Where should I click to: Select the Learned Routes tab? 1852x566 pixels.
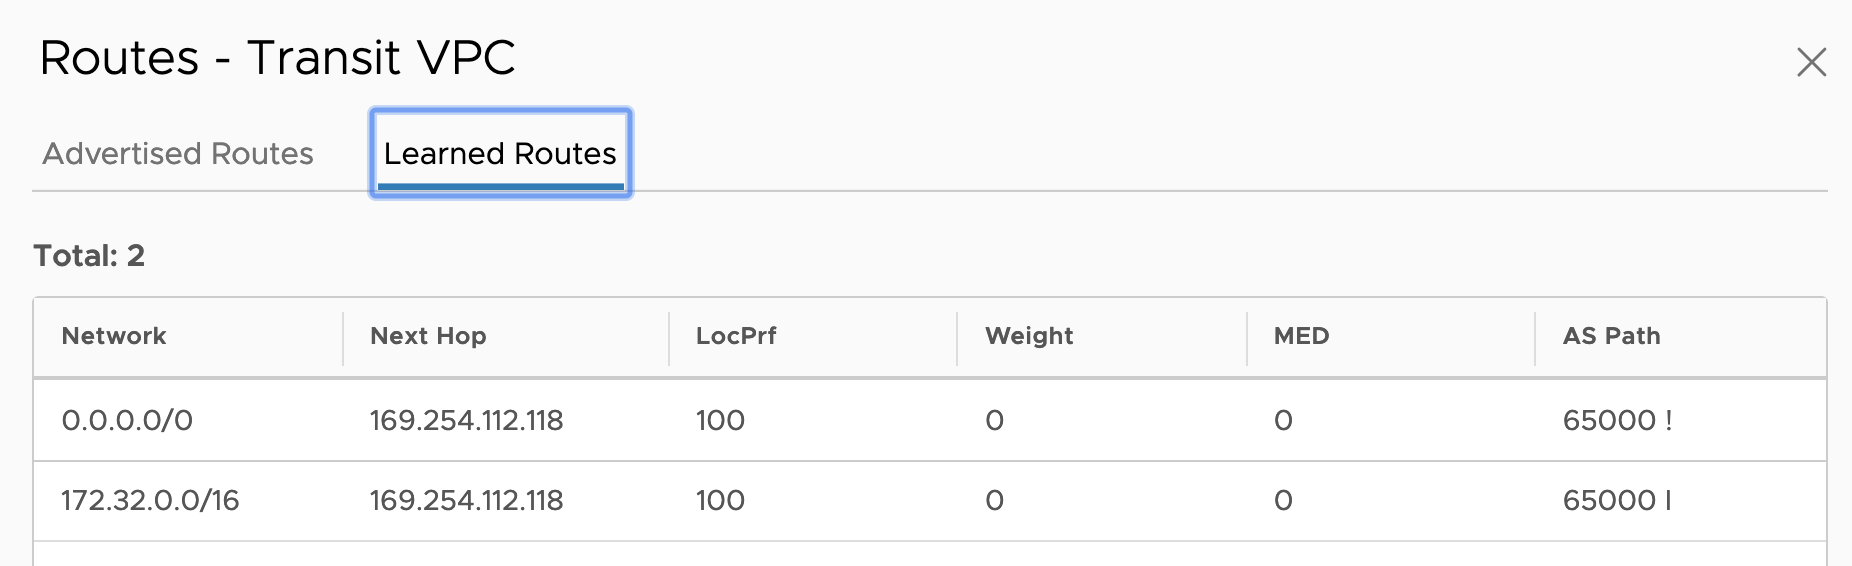pyautogui.click(x=500, y=154)
